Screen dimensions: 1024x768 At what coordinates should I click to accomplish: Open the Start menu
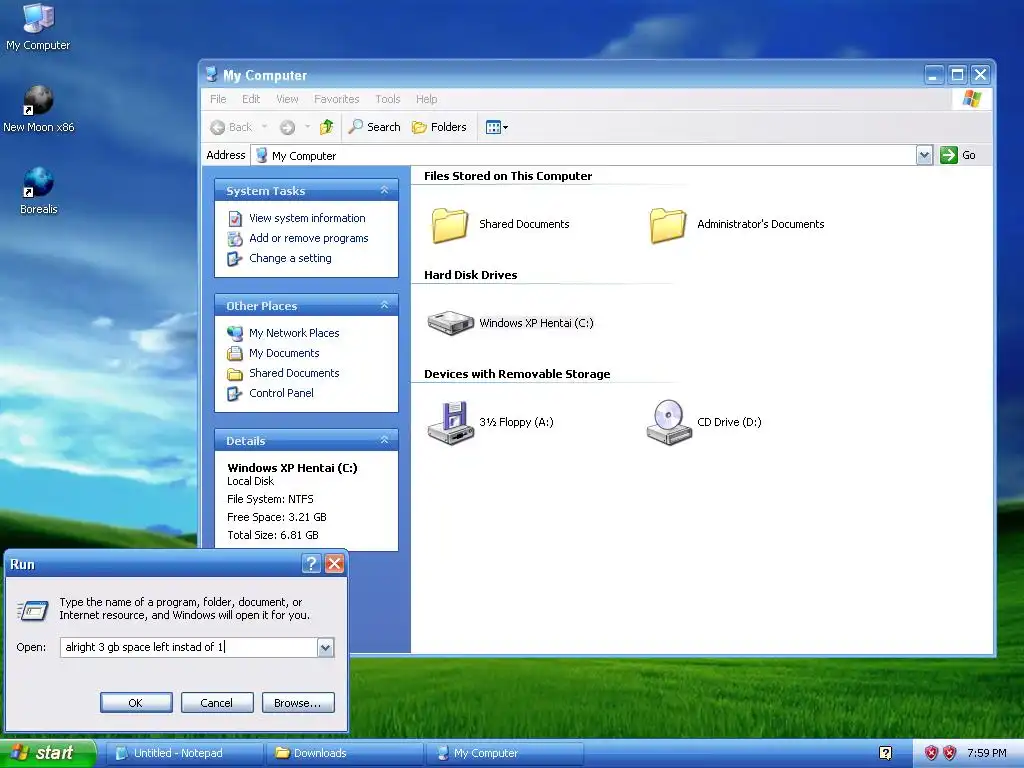[x=48, y=753]
